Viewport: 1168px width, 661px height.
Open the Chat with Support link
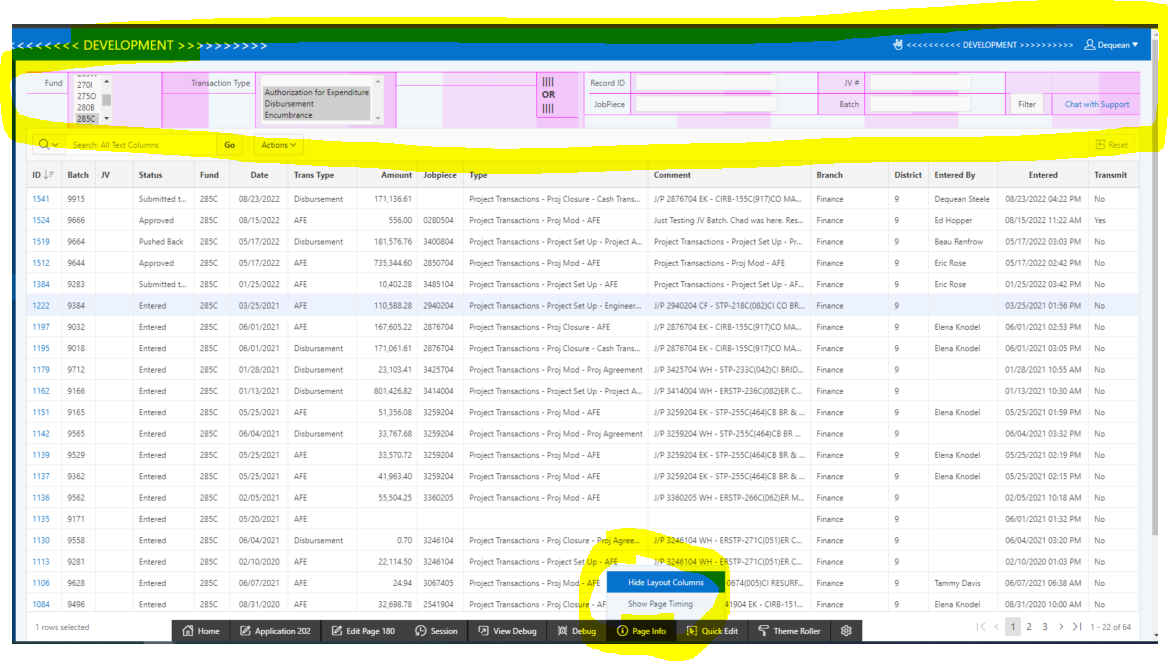[x=1096, y=104]
